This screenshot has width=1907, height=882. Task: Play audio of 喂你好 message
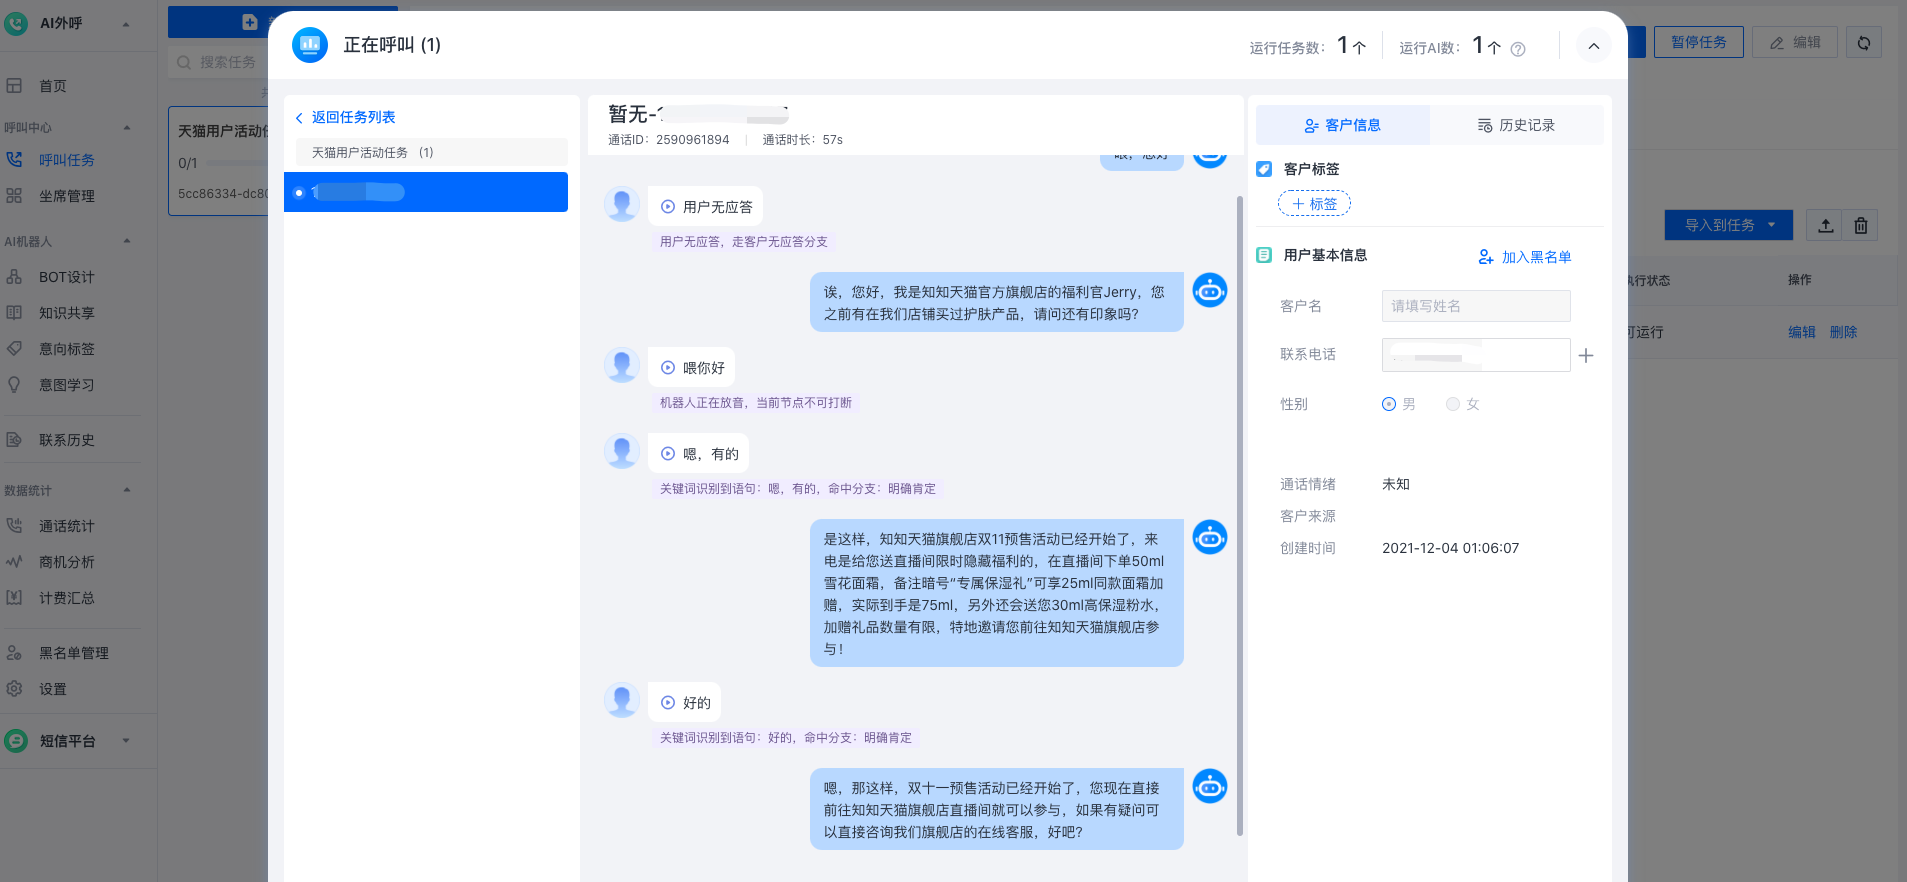tap(668, 368)
